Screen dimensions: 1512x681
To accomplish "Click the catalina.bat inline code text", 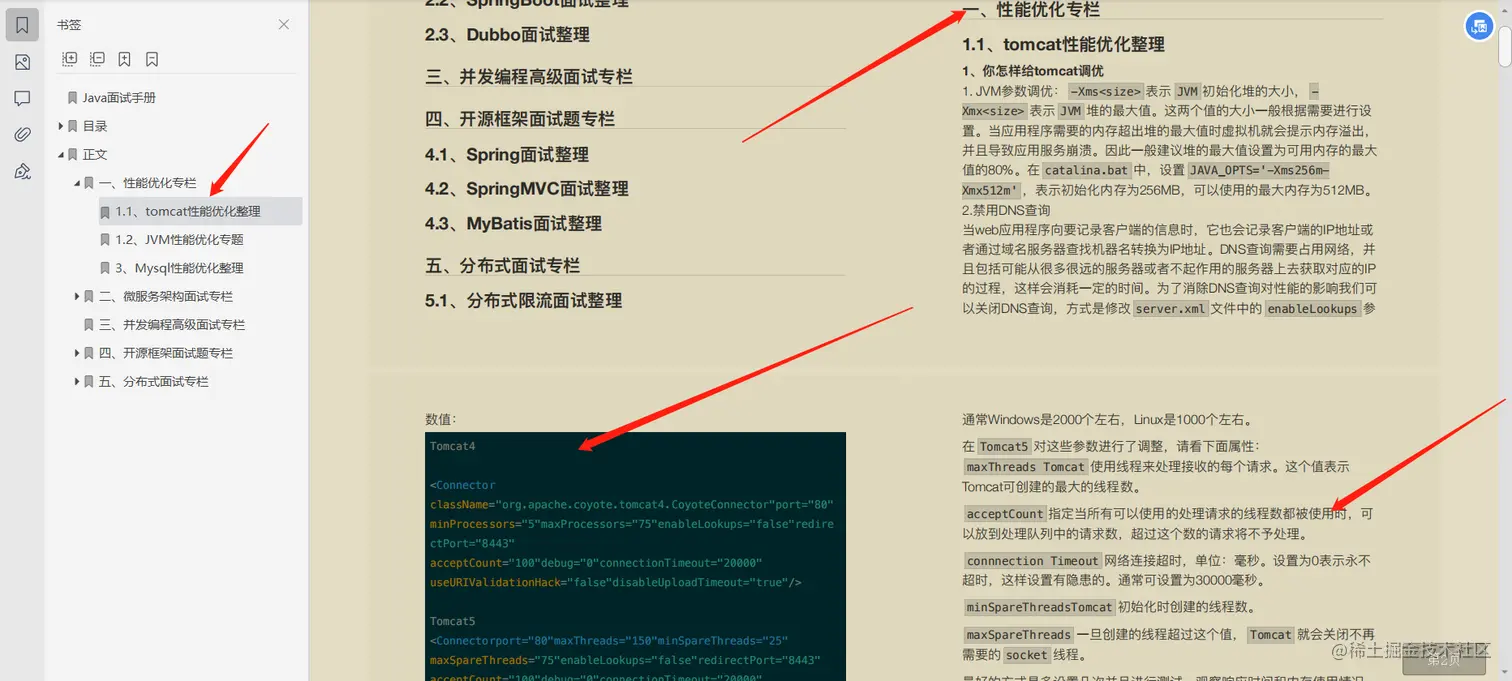I will (x=1084, y=170).
